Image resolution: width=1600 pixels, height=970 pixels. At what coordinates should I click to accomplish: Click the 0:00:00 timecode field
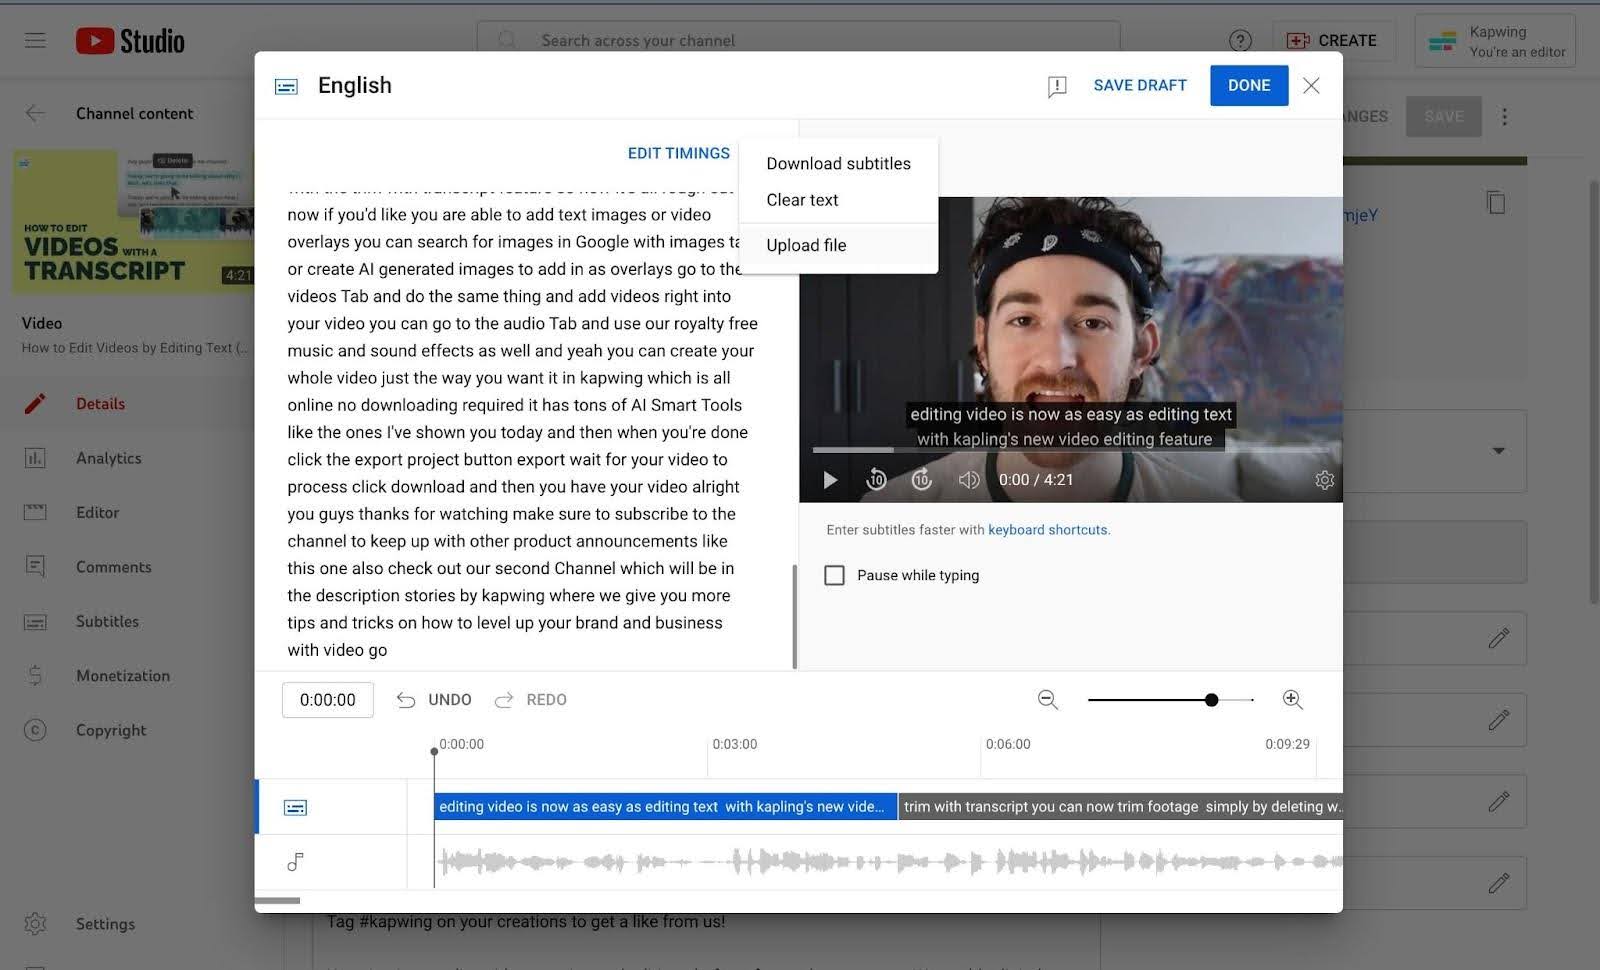point(328,700)
